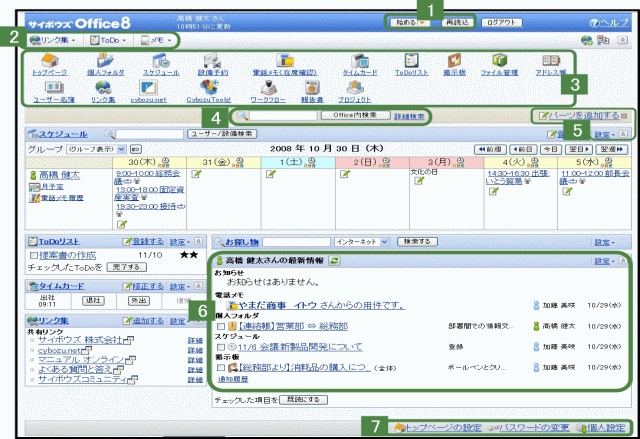
Task: Open the タイムカード application icon
Action: coord(359,62)
